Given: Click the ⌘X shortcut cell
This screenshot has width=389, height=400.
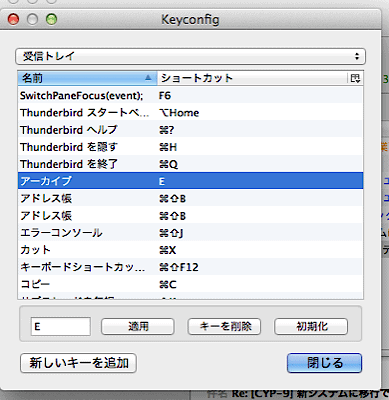Looking at the screenshot, I should pos(167,250).
